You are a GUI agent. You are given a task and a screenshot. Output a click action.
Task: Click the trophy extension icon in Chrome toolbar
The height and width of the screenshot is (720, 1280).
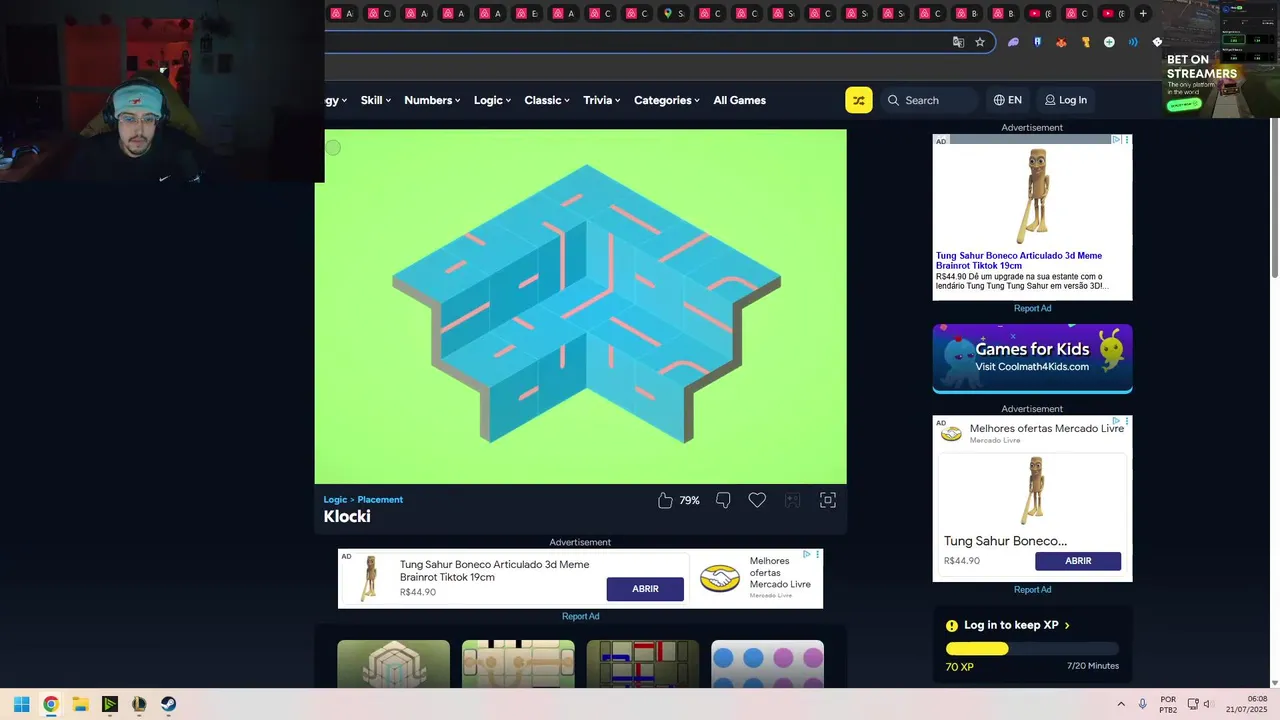point(1085,42)
